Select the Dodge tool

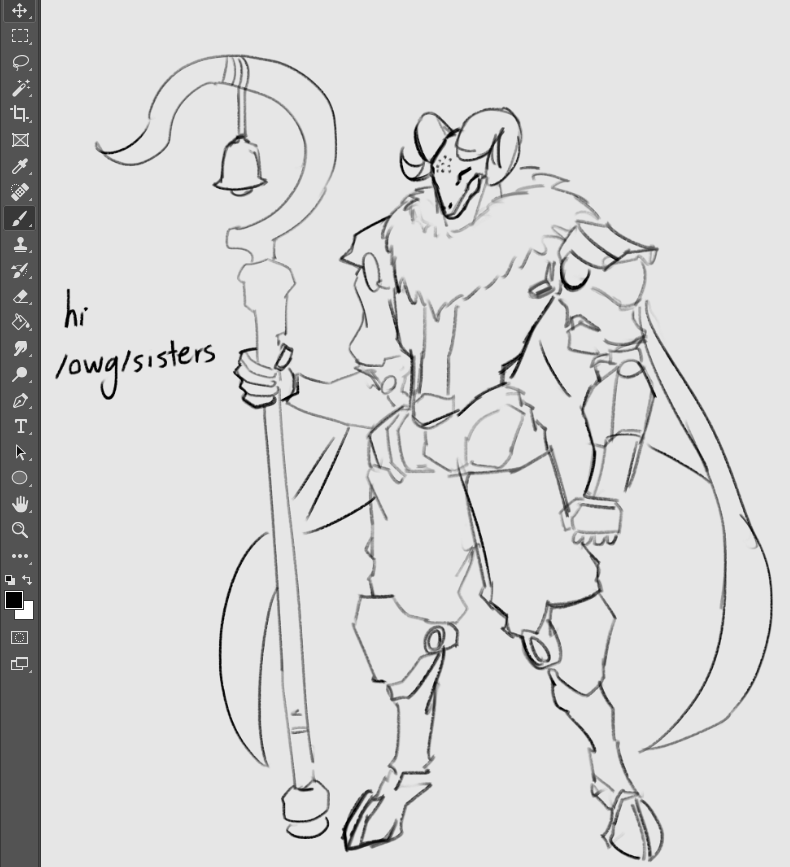click(x=20, y=374)
